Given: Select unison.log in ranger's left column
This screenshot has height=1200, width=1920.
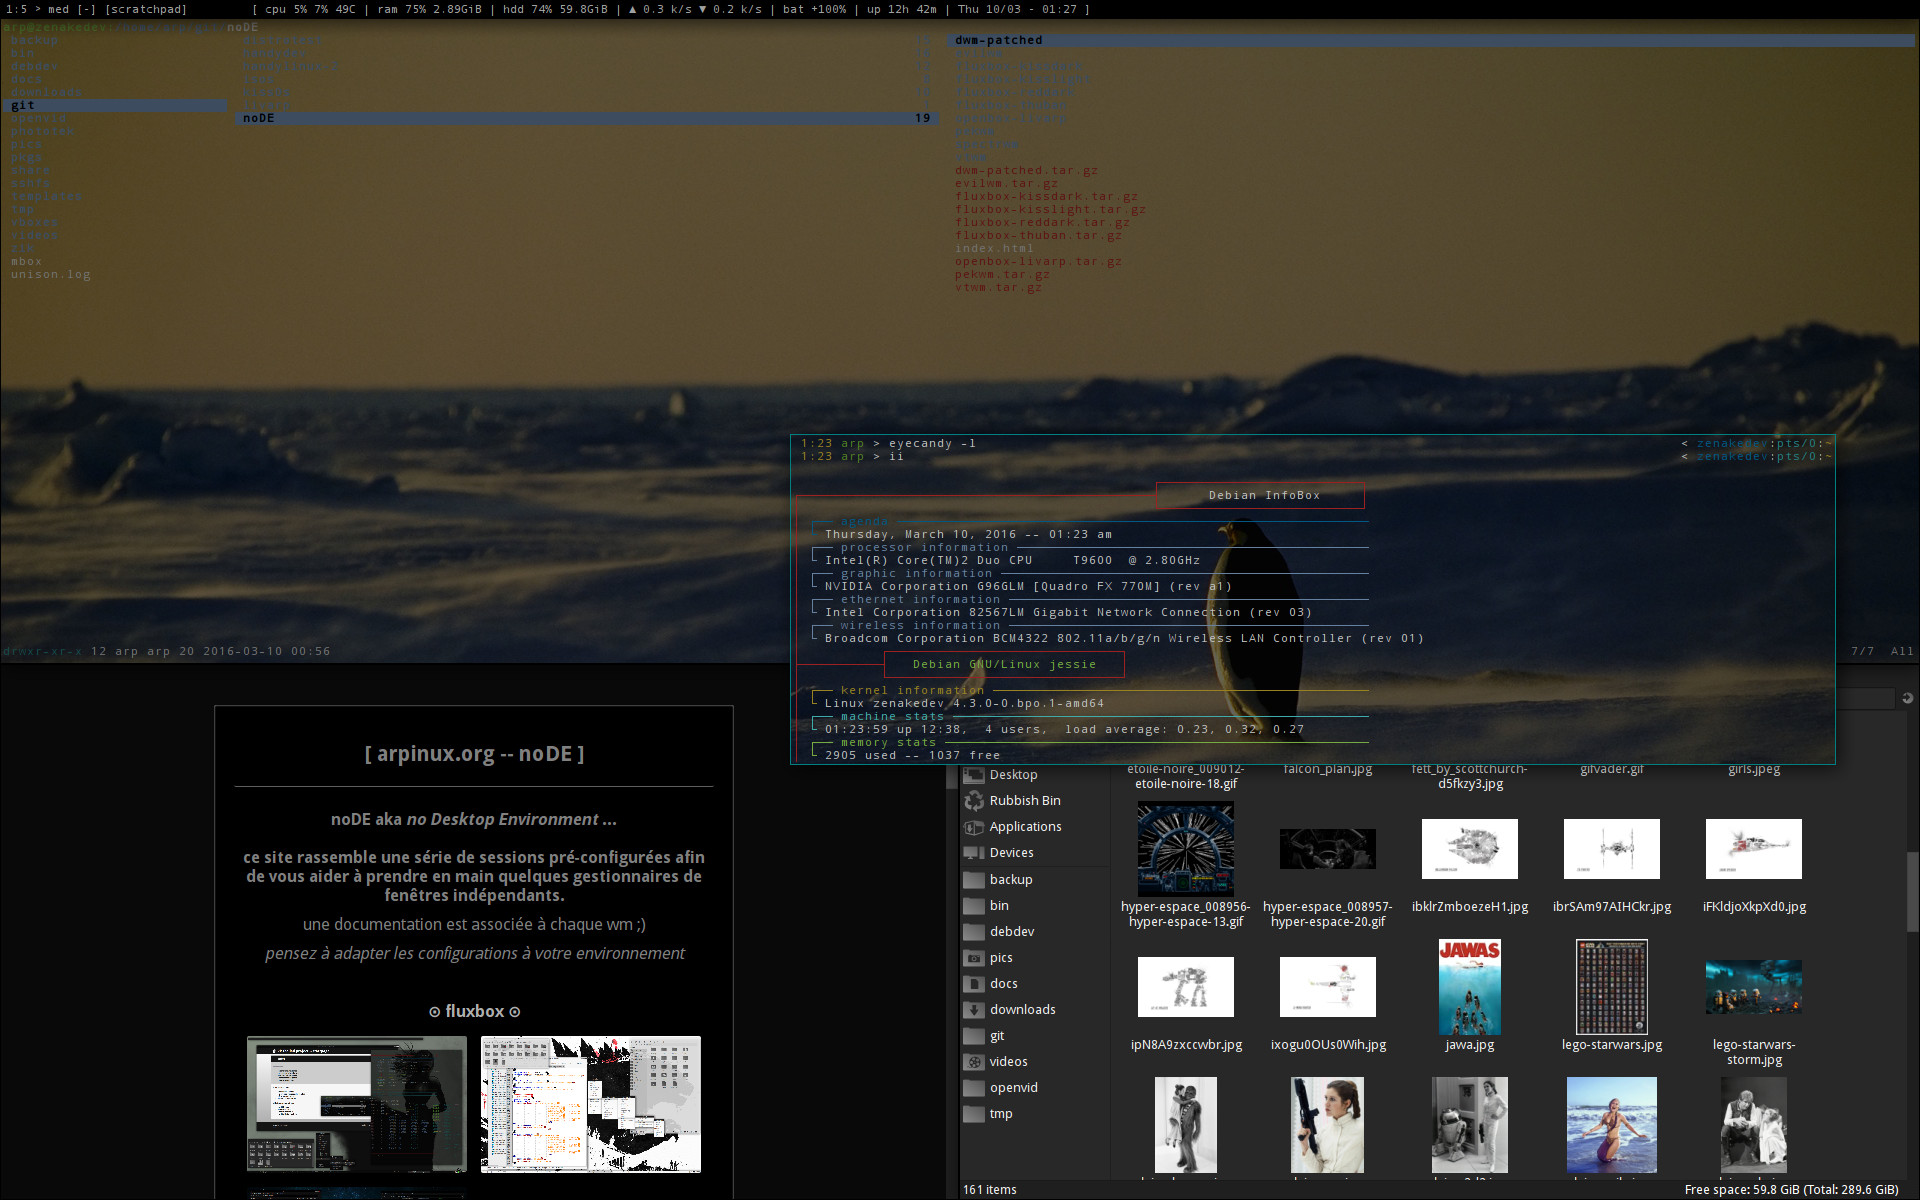Looking at the screenshot, I should click(51, 274).
